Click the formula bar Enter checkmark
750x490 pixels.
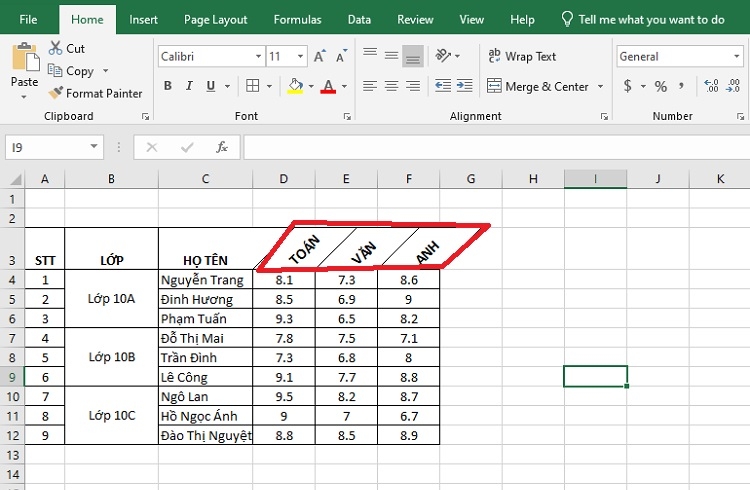click(x=187, y=147)
